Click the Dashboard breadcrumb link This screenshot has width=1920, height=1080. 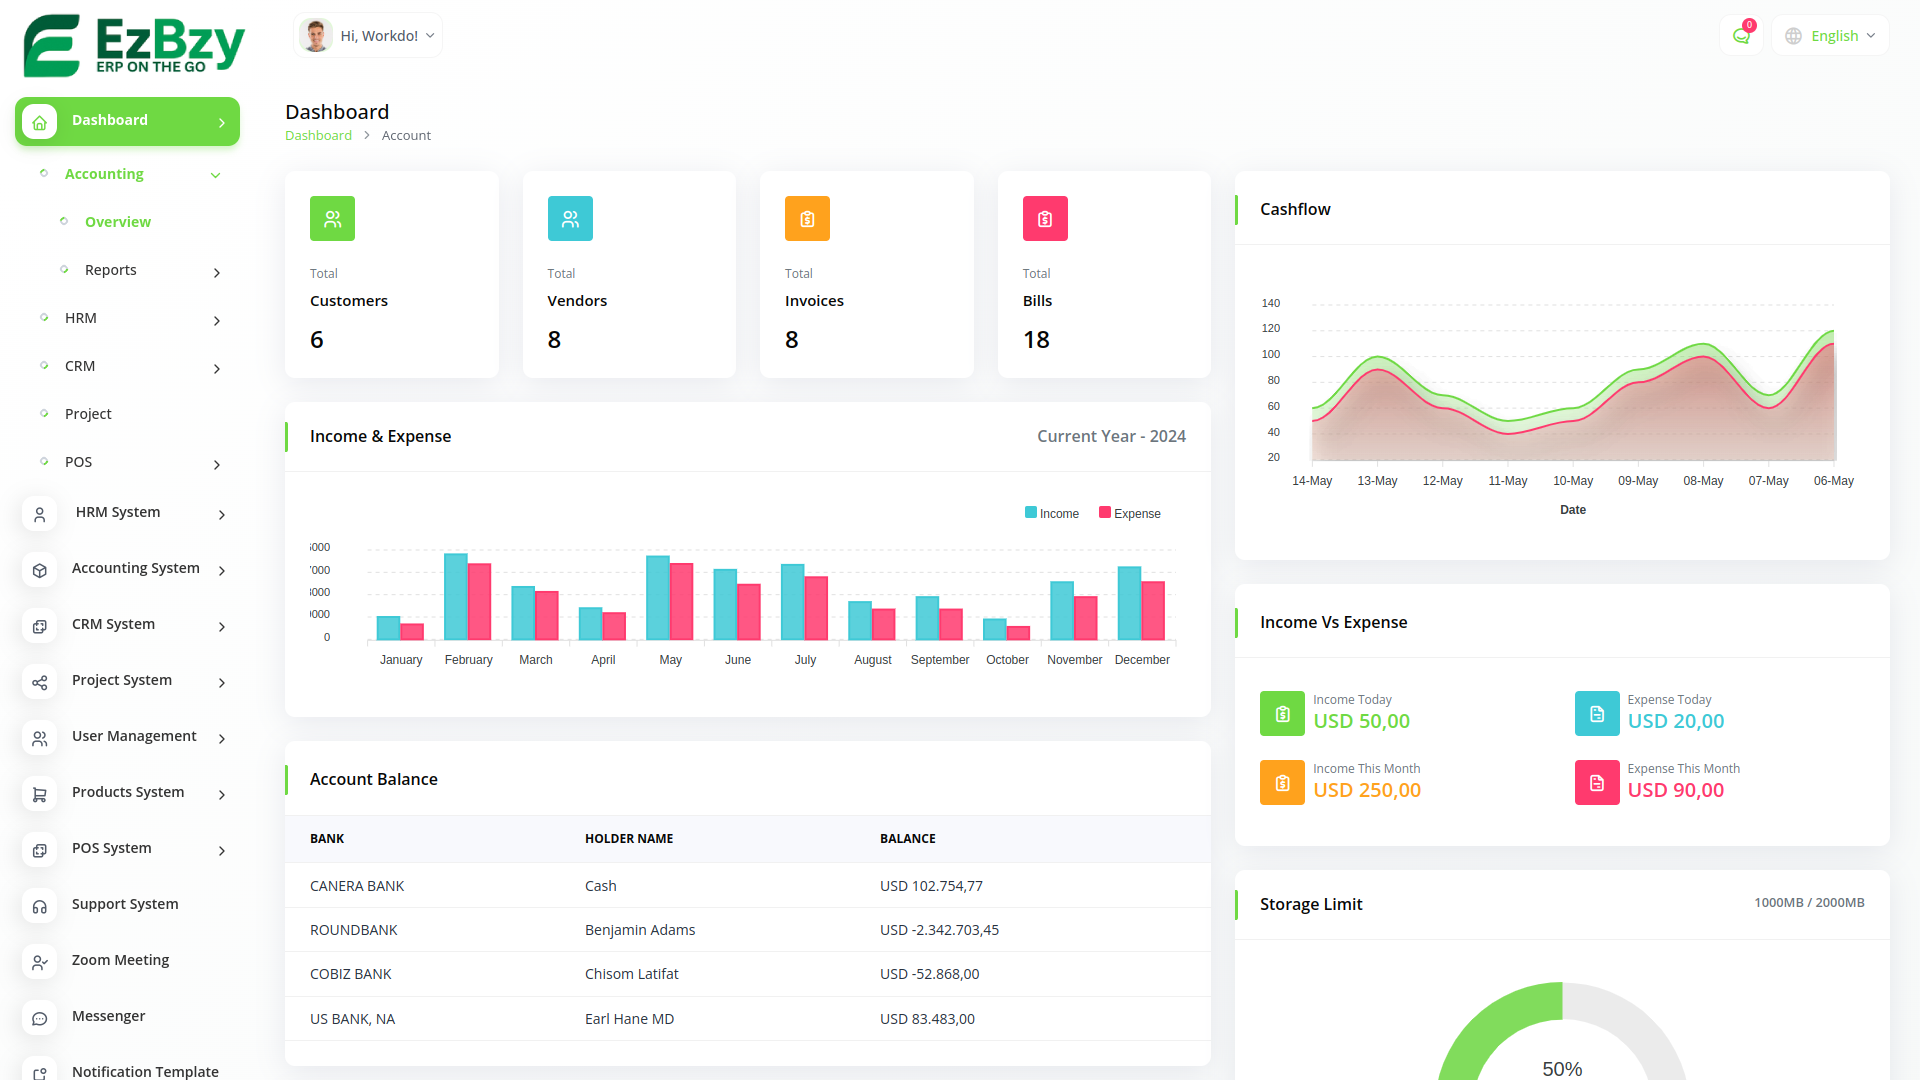pyautogui.click(x=318, y=136)
